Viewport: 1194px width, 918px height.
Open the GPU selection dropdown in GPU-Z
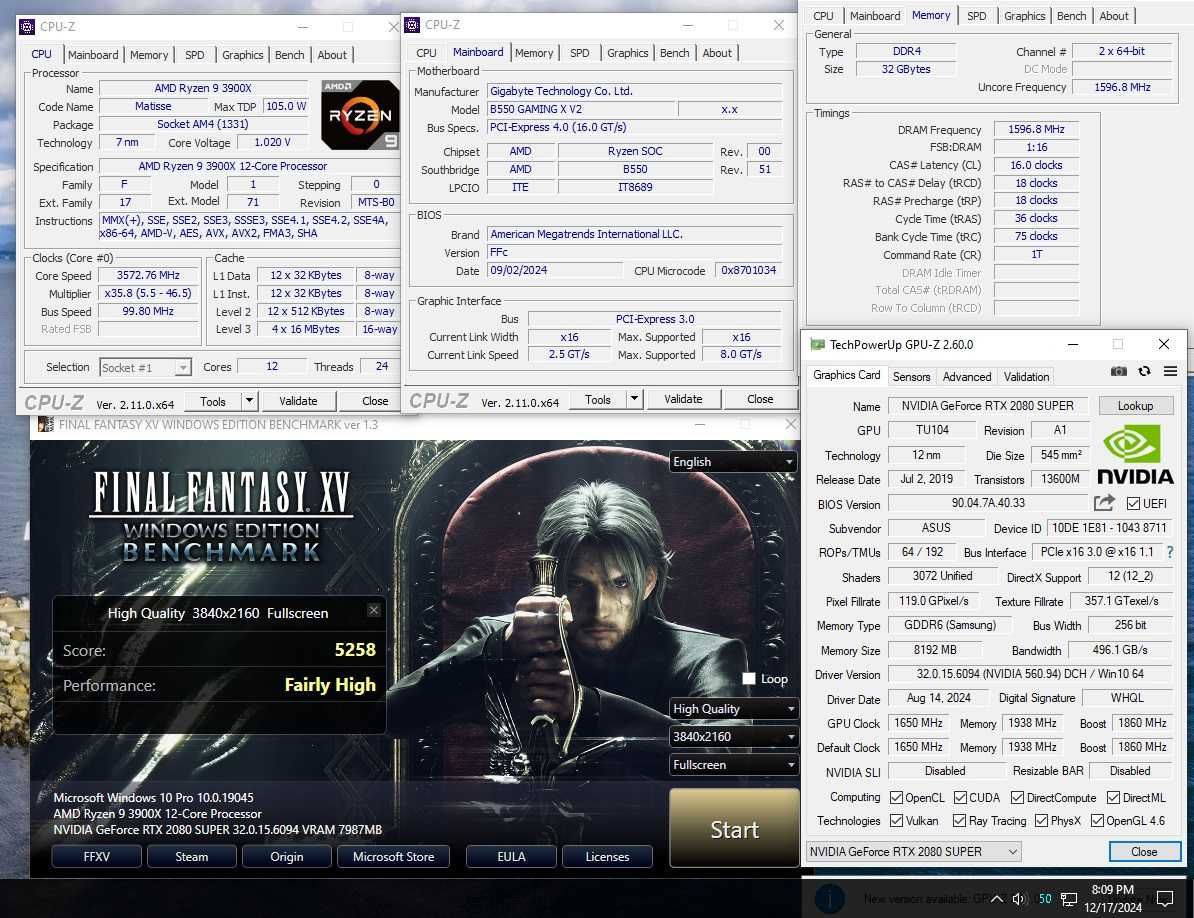point(913,851)
